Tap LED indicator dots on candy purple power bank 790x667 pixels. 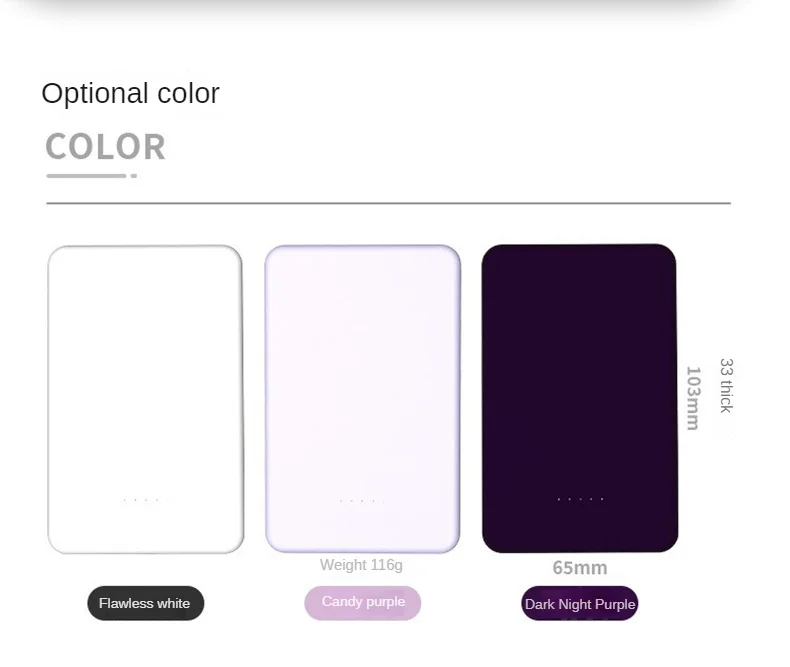pyautogui.click(x=358, y=500)
